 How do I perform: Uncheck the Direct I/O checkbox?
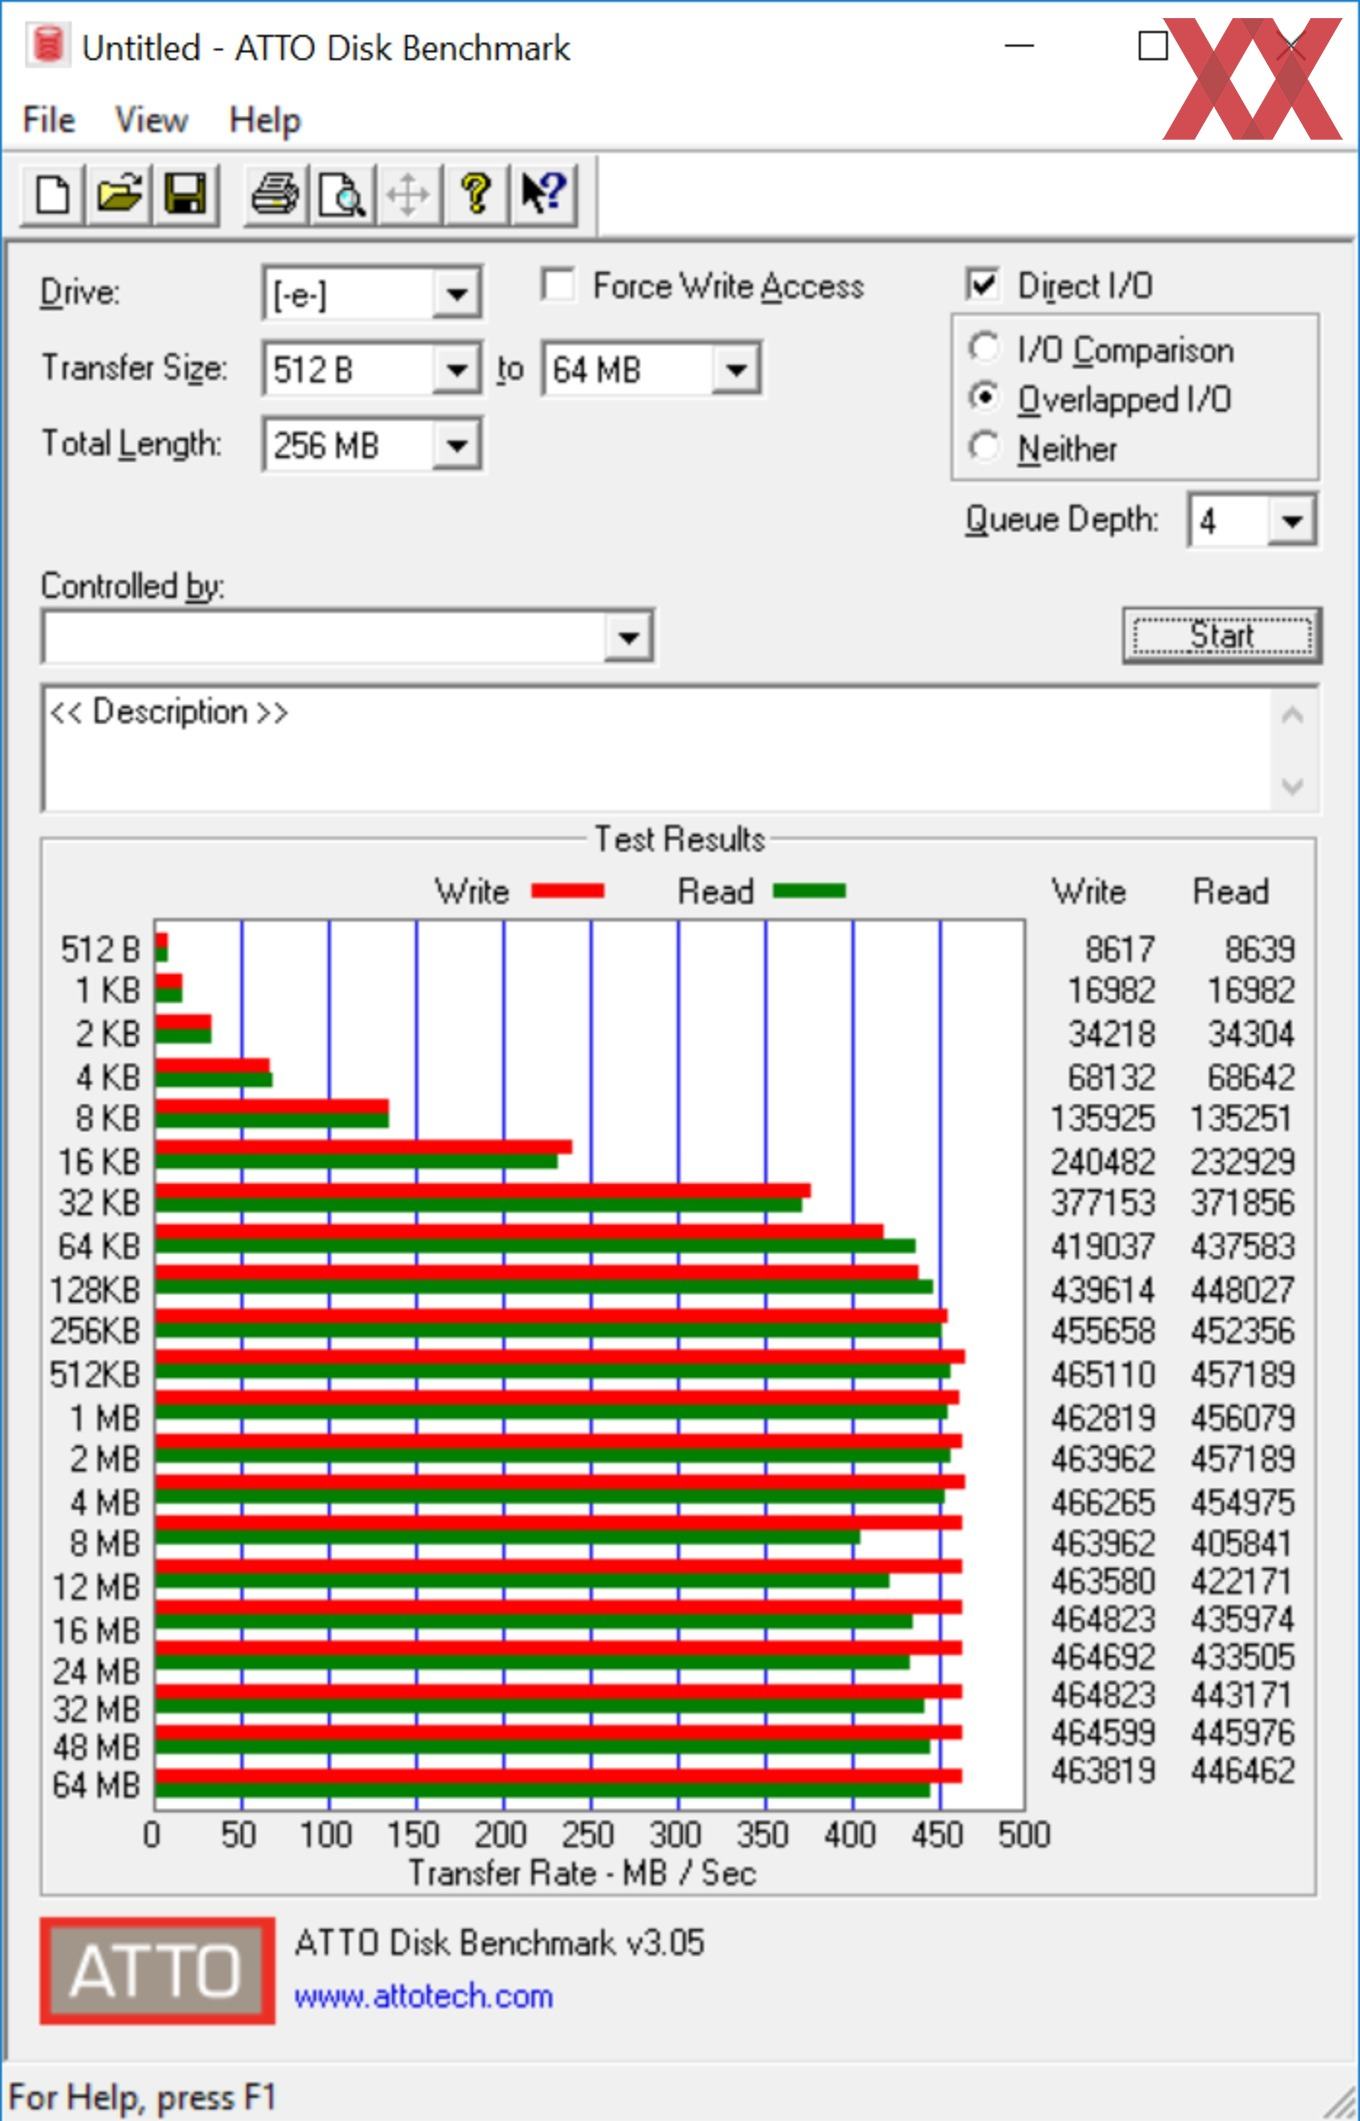point(983,285)
